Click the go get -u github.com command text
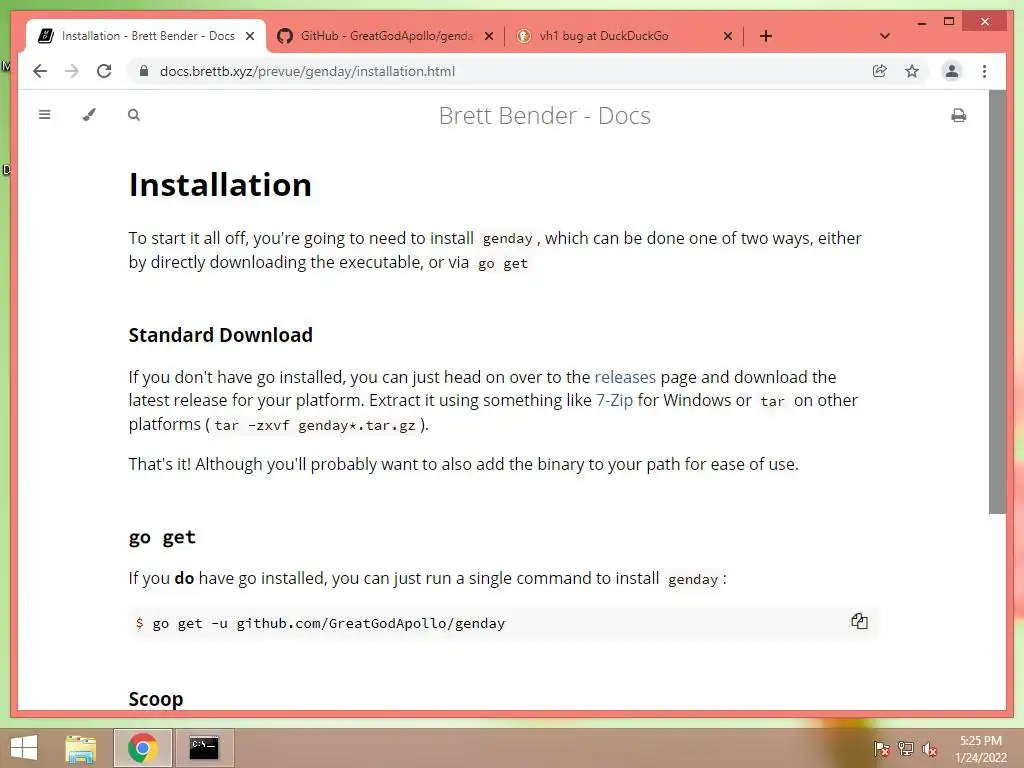 328,623
